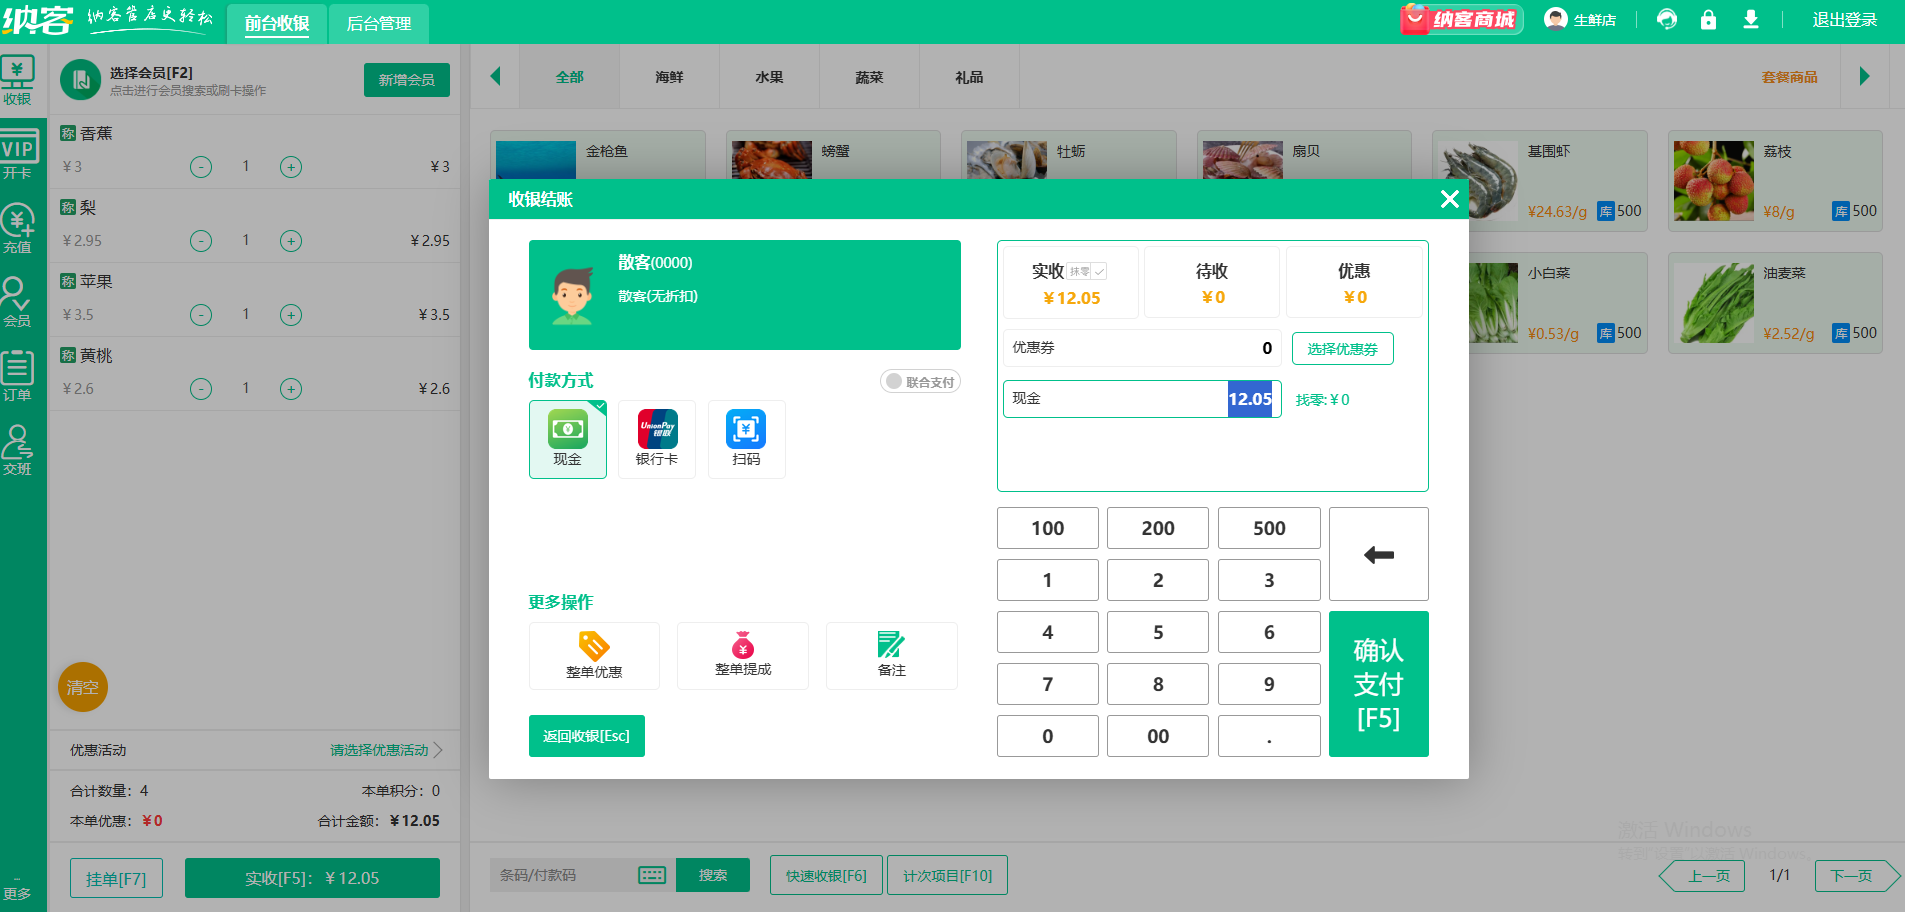This screenshot has height=912, width=1905.
Task: Open the 海鲜 category tab
Action: 668,76
